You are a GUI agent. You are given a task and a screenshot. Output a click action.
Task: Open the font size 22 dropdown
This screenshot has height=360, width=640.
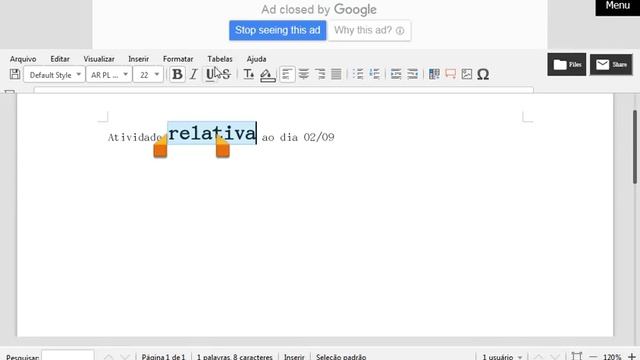click(148, 75)
